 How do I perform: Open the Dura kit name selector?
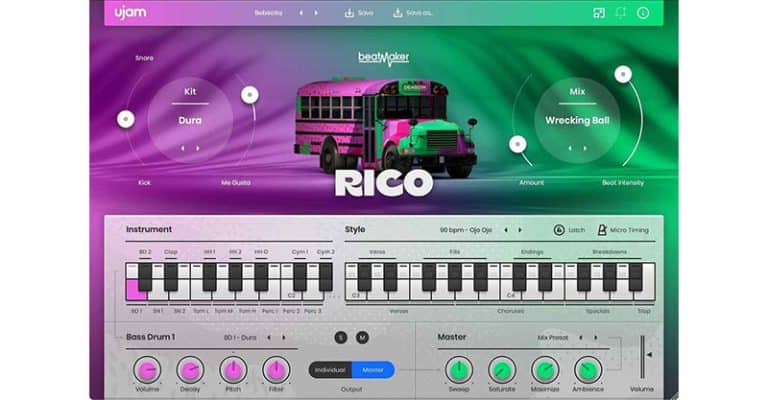point(190,120)
